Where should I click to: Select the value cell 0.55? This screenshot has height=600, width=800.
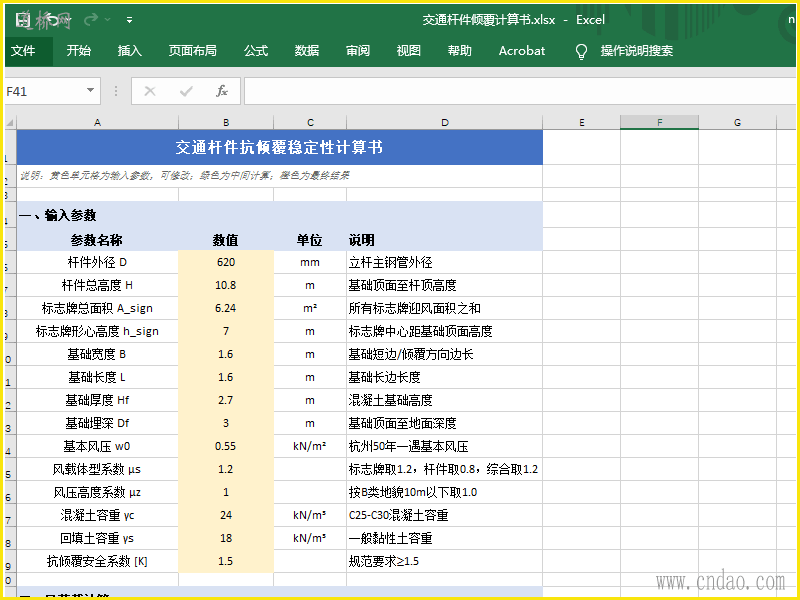pos(226,446)
